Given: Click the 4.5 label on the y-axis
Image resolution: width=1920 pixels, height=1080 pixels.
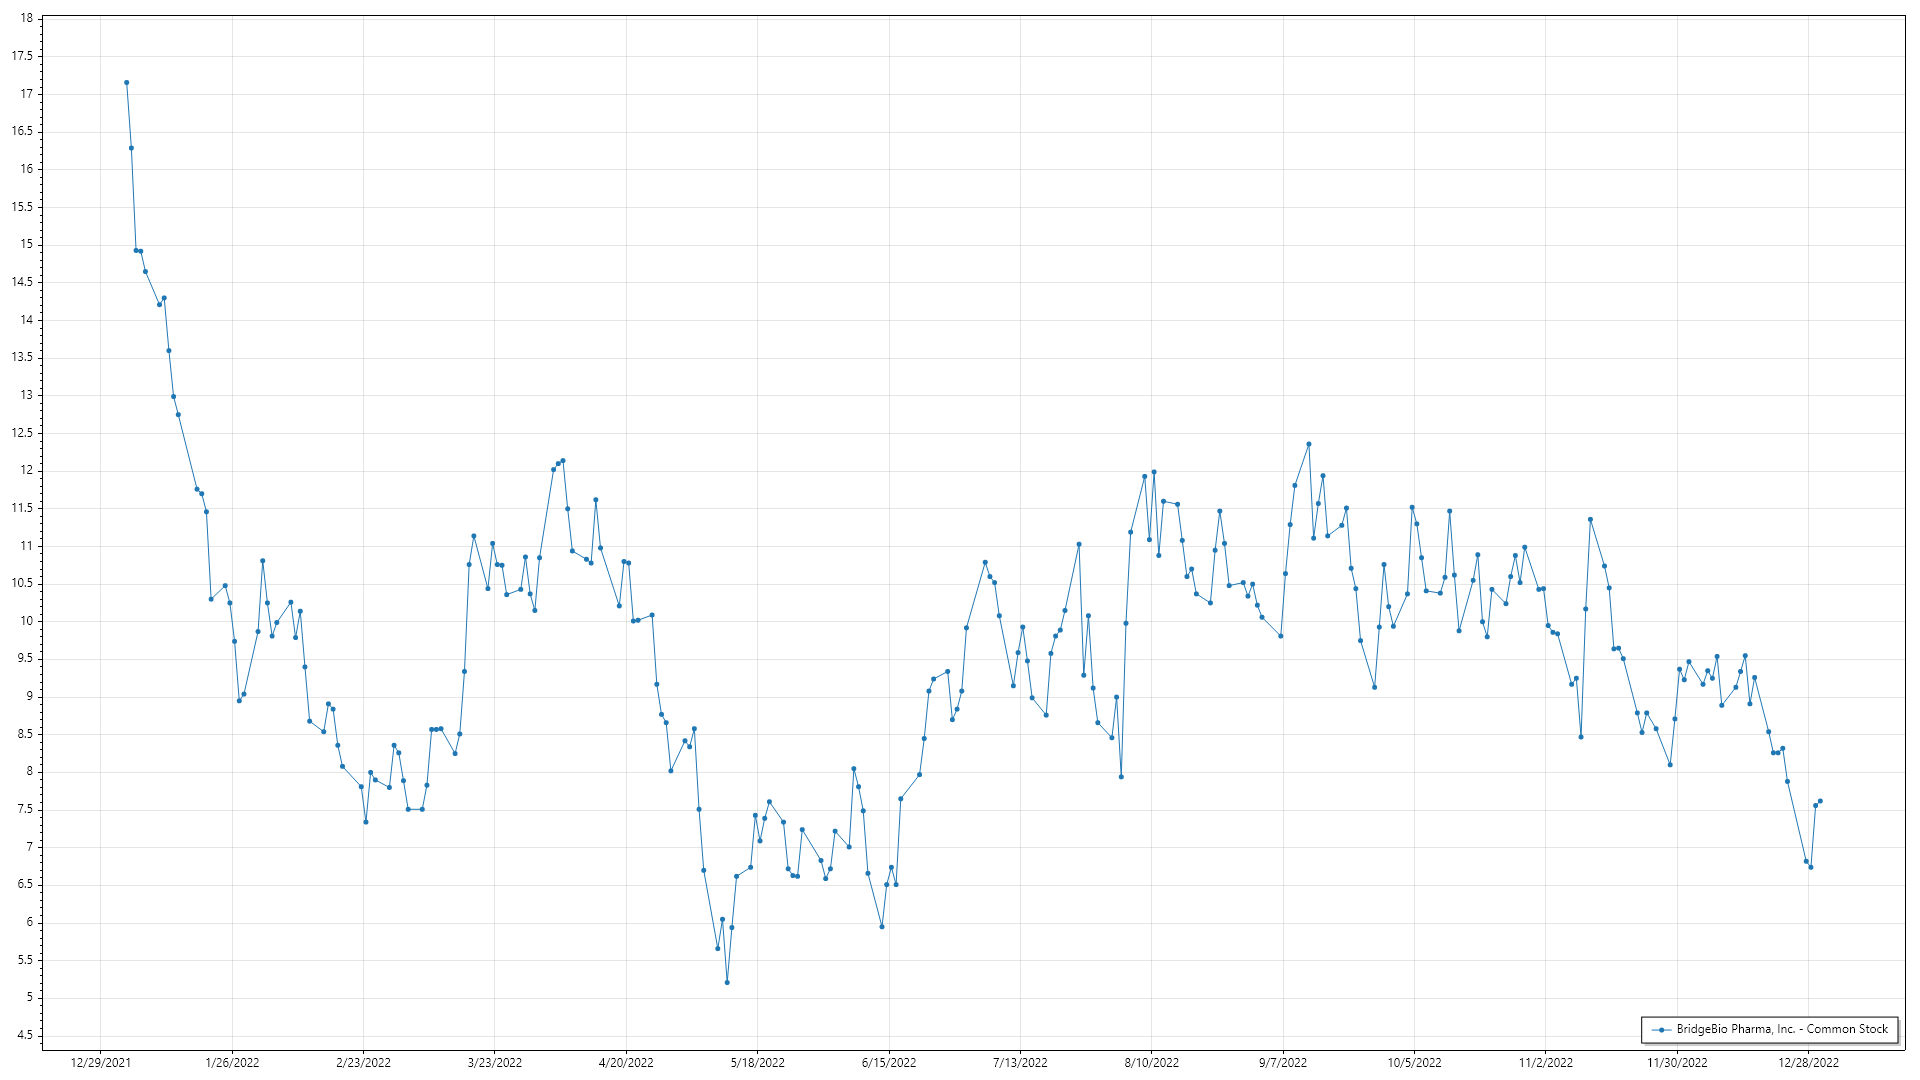Looking at the screenshot, I should pos(24,1035).
